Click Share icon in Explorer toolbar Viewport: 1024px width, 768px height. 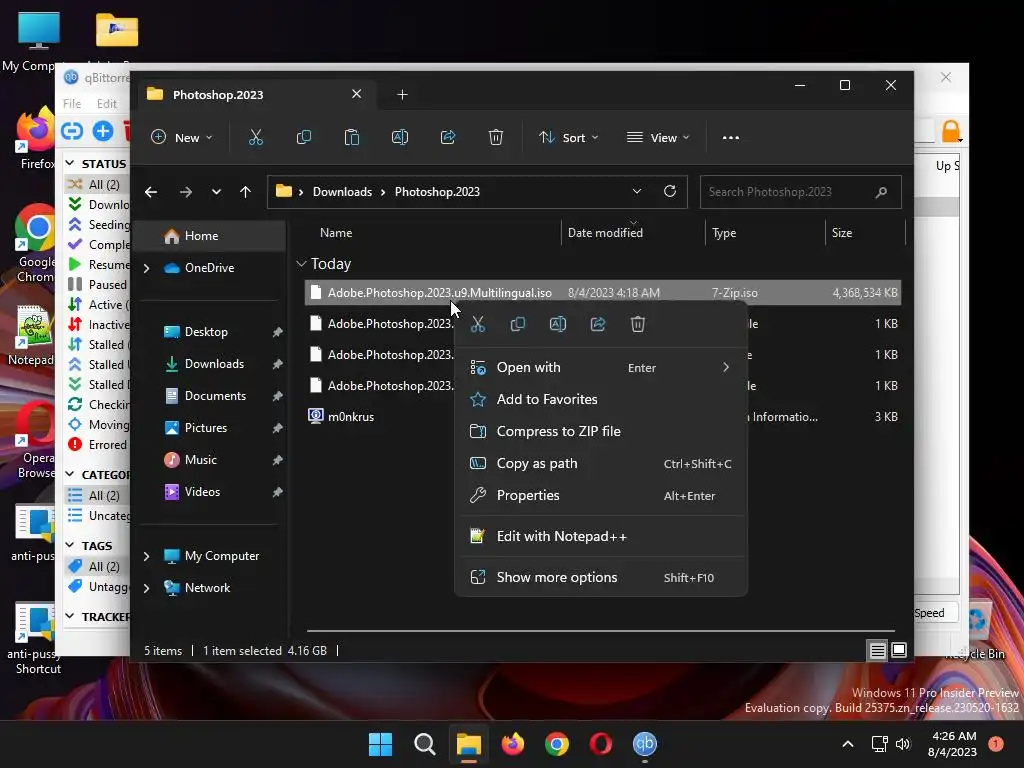click(448, 137)
